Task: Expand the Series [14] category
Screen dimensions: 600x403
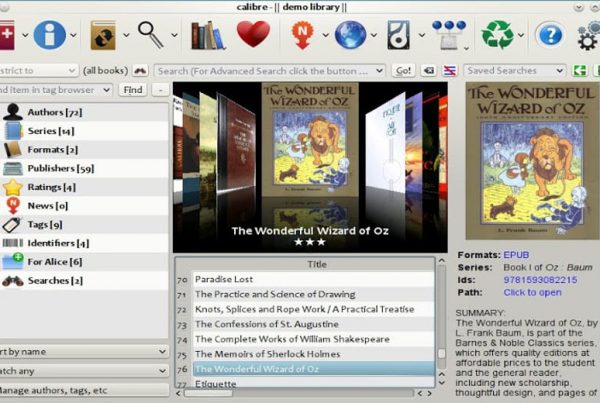Action: point(84,131)
